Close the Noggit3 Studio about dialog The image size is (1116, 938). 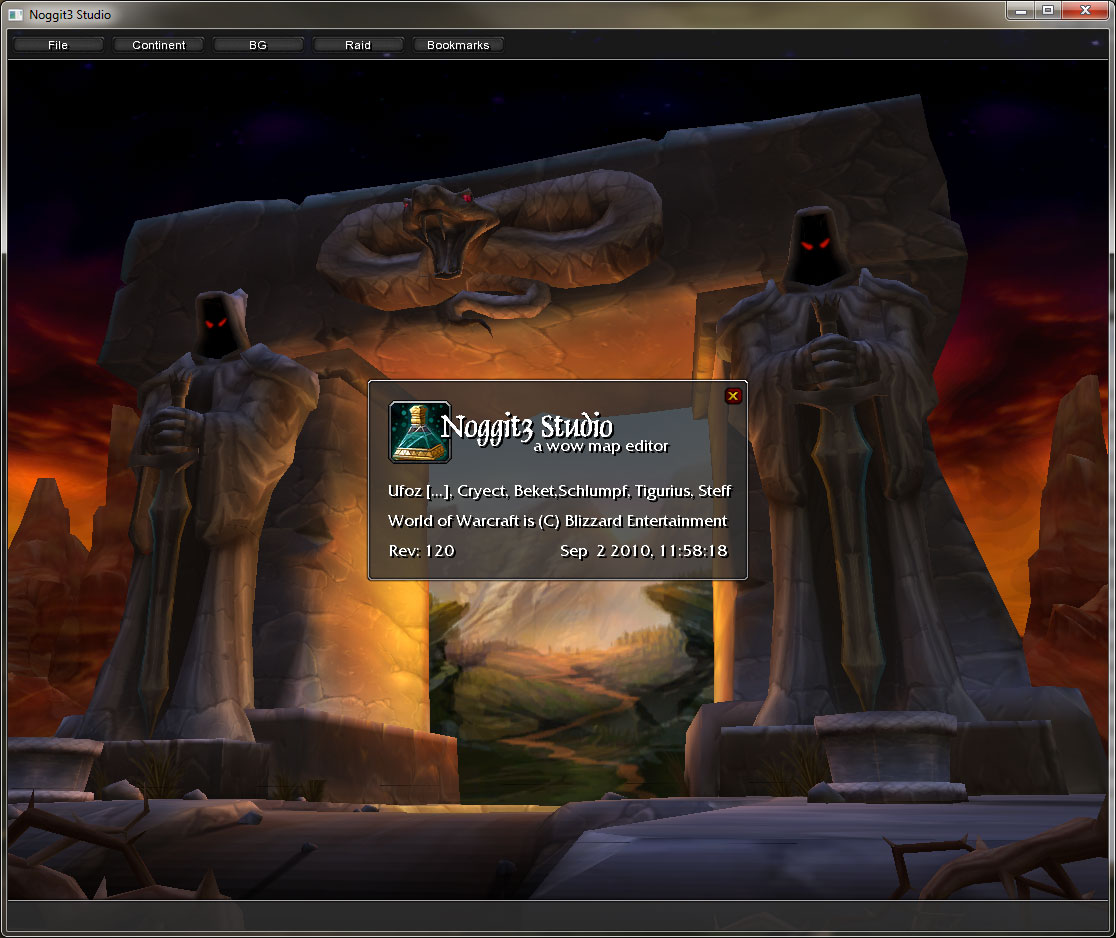point(733,396)
